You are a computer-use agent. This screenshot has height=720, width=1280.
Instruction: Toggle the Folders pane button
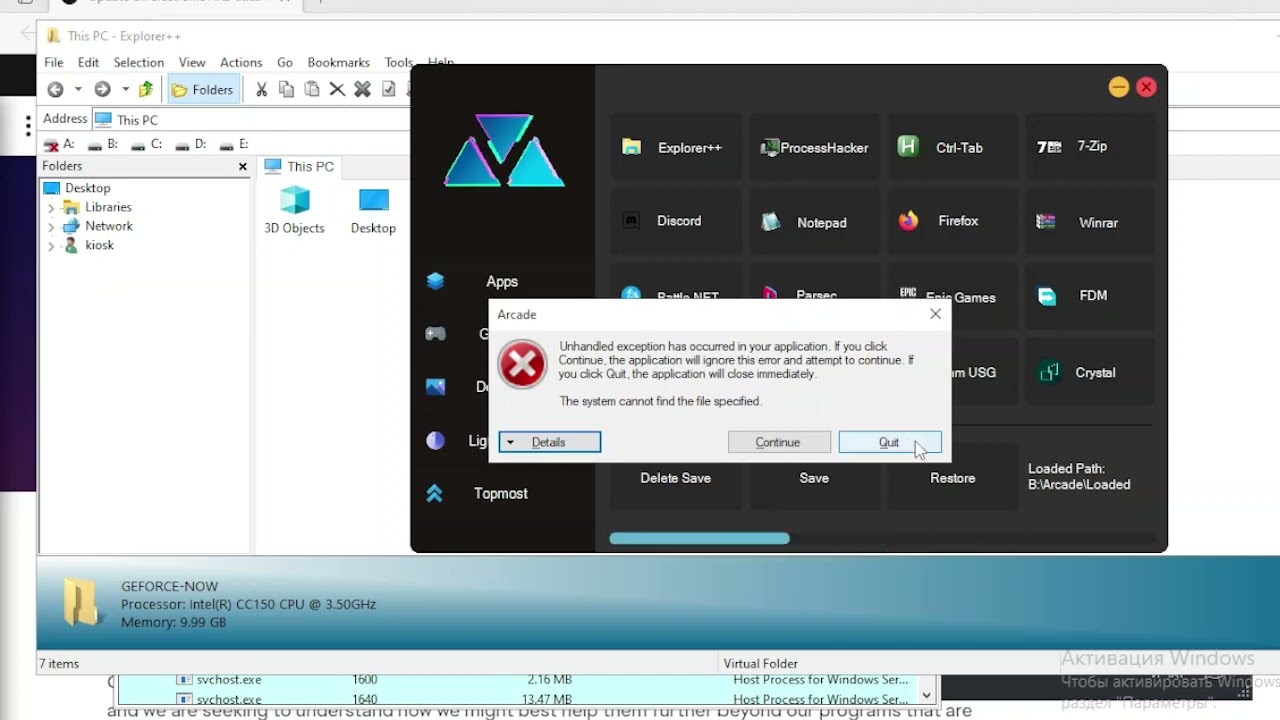[203, 90]
